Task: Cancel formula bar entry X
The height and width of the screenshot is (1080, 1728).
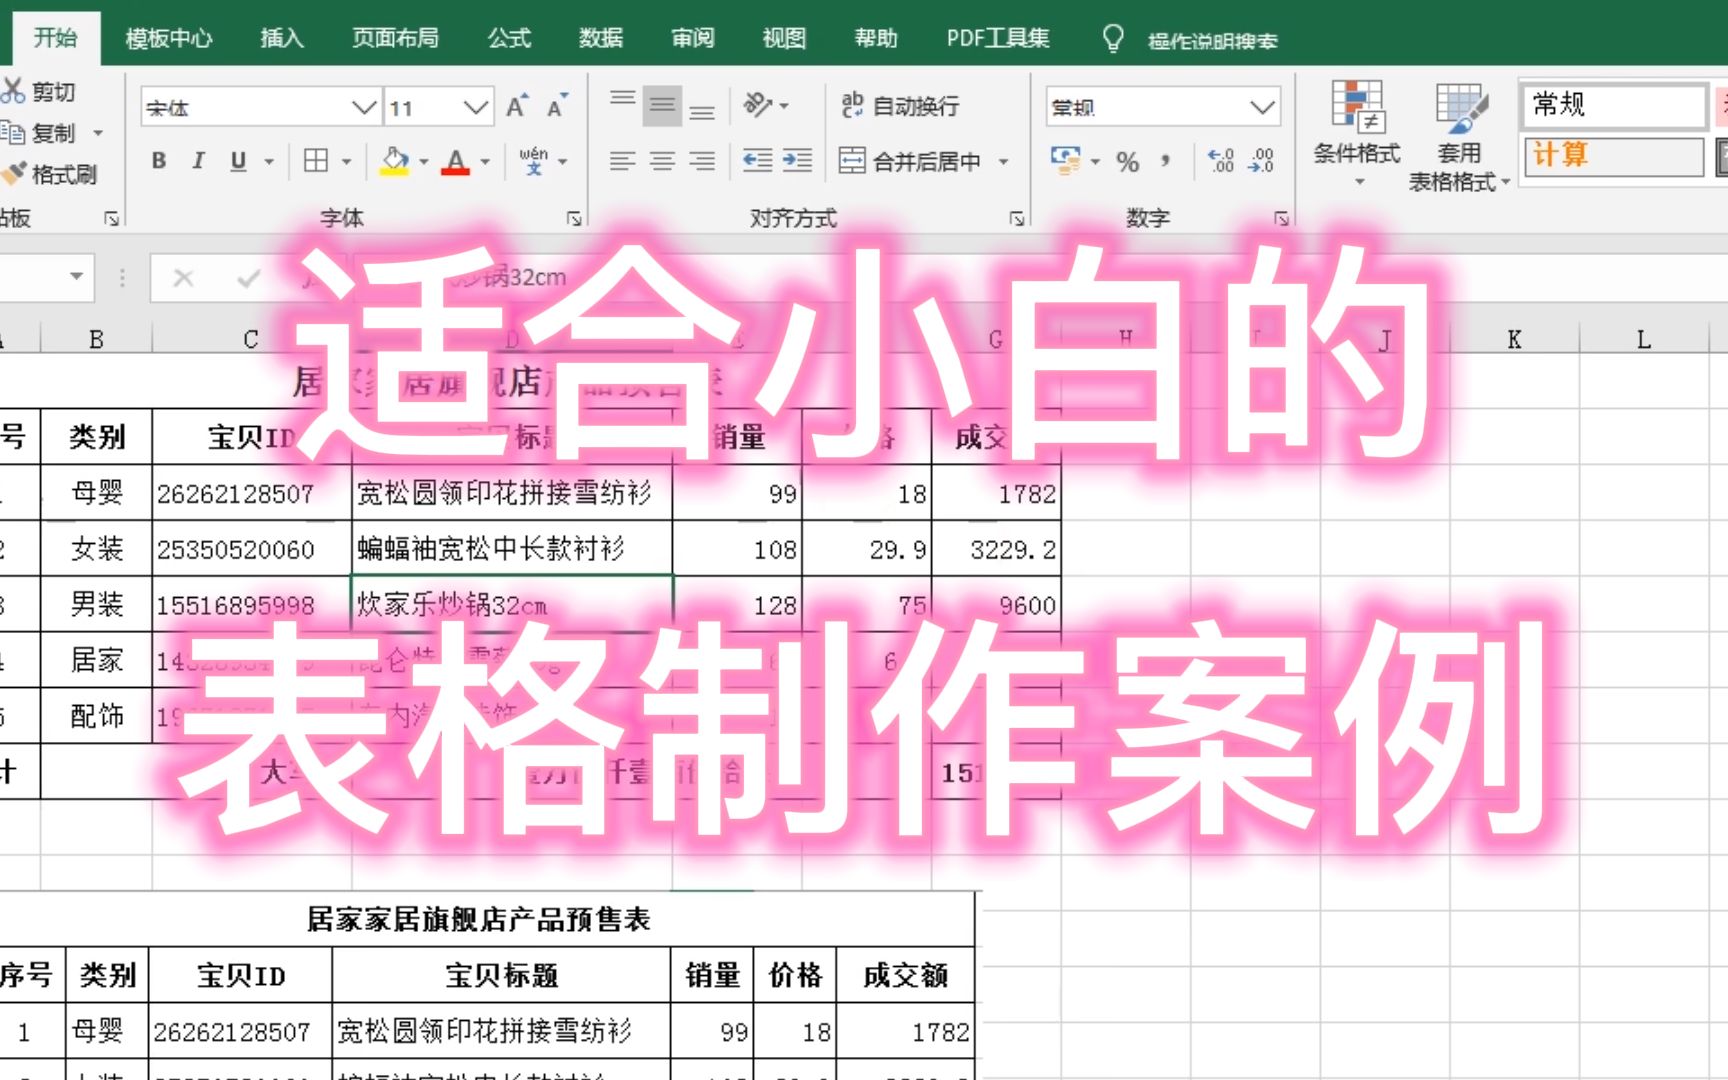Action: click(183, 278)
